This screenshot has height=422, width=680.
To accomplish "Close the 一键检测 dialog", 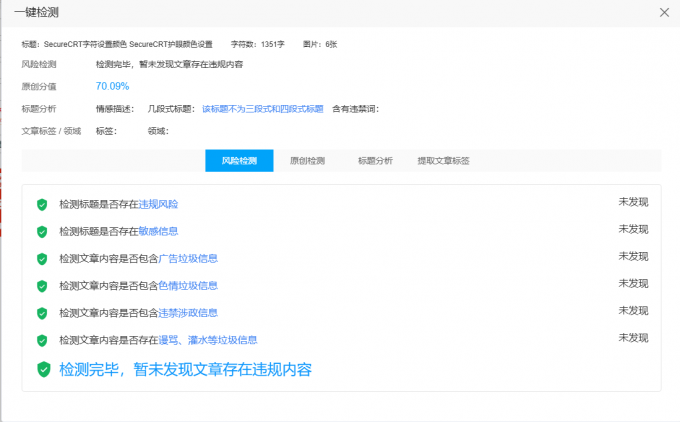I will [664, 13].
